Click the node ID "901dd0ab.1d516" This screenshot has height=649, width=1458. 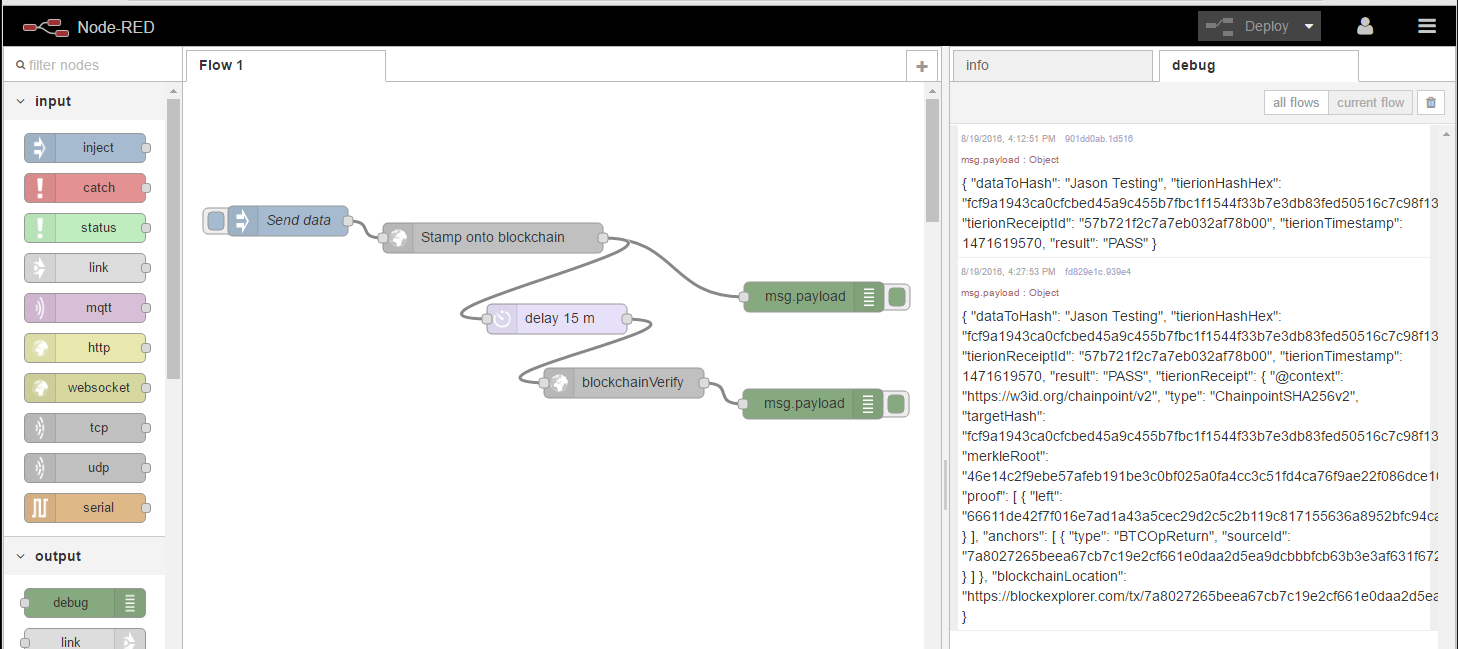click(x=1099, y=139)
